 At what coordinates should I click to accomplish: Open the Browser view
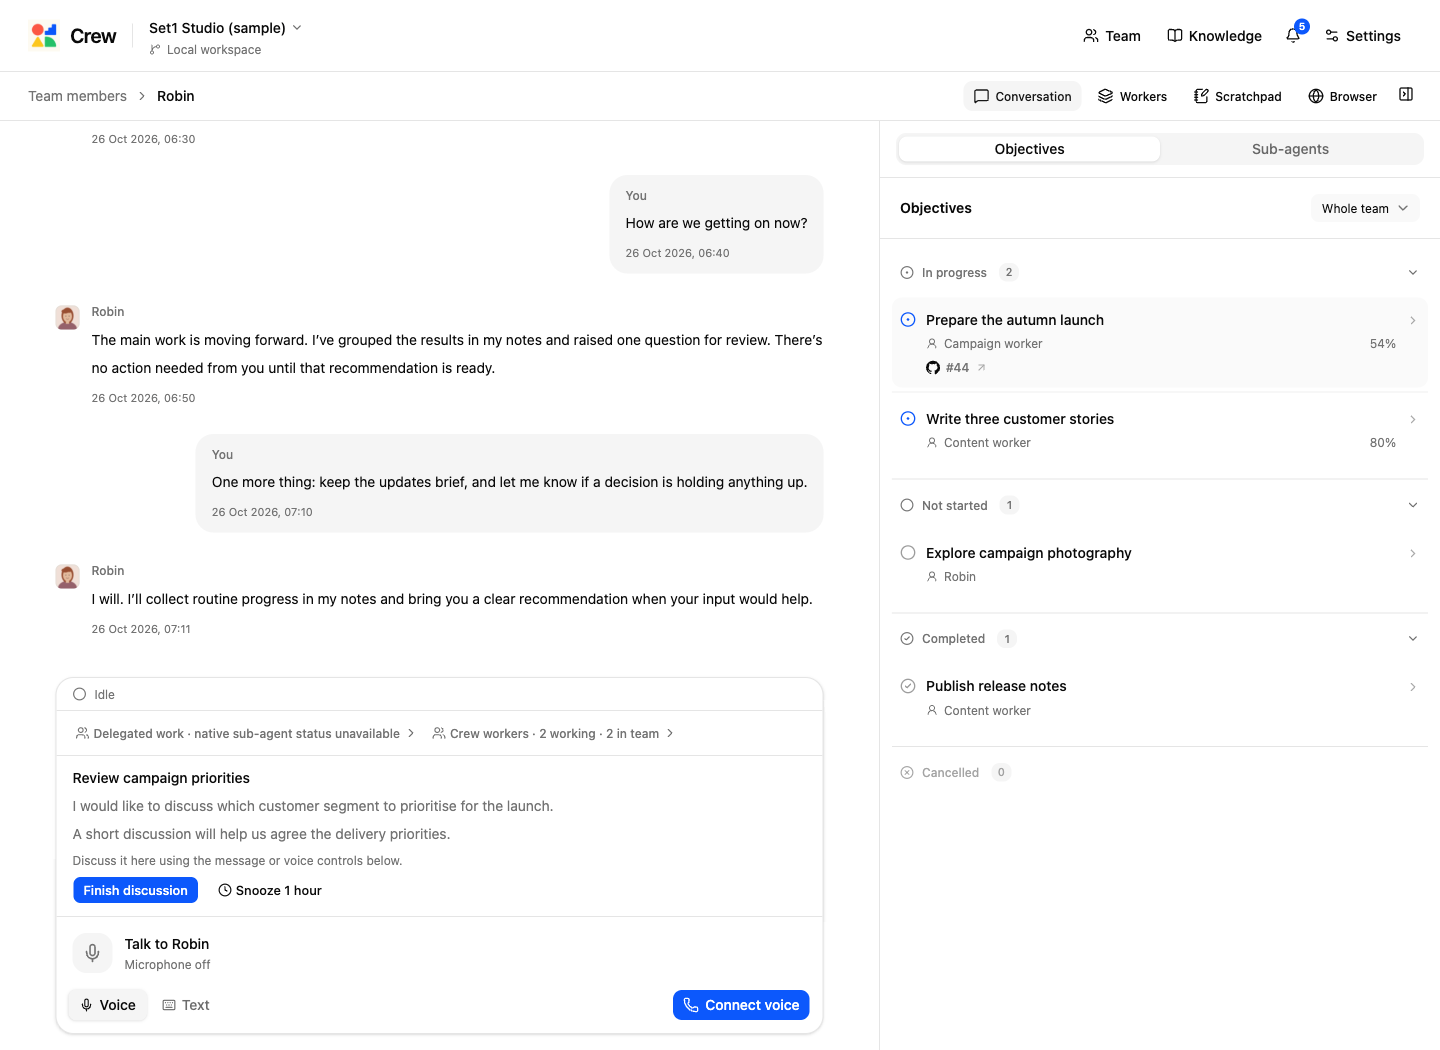tap(1342, 96)
